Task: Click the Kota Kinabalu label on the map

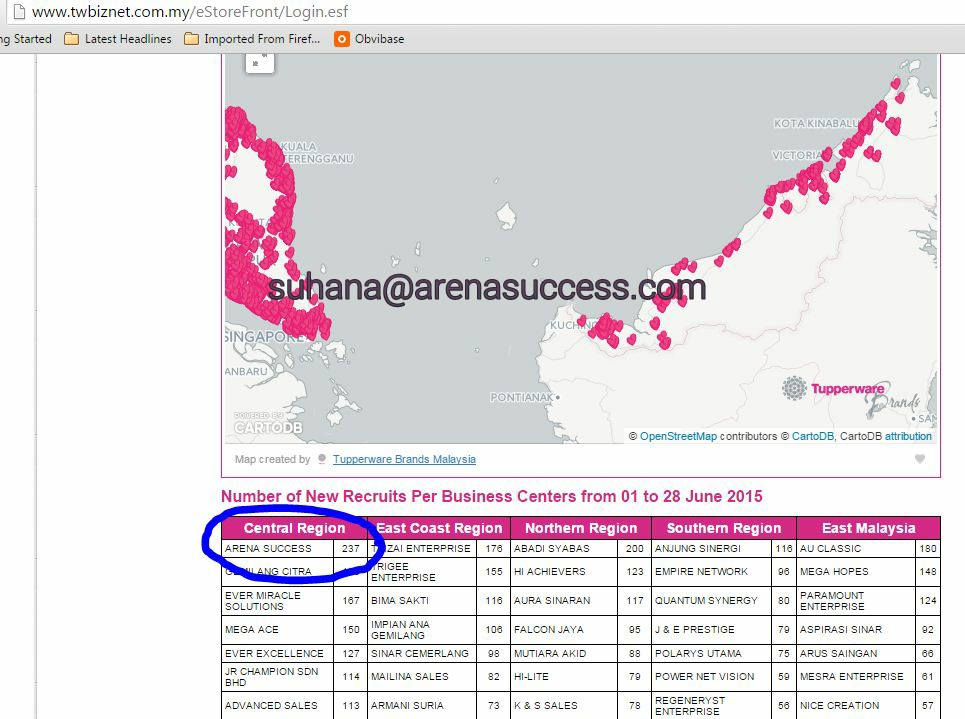Action: (816, 123)
